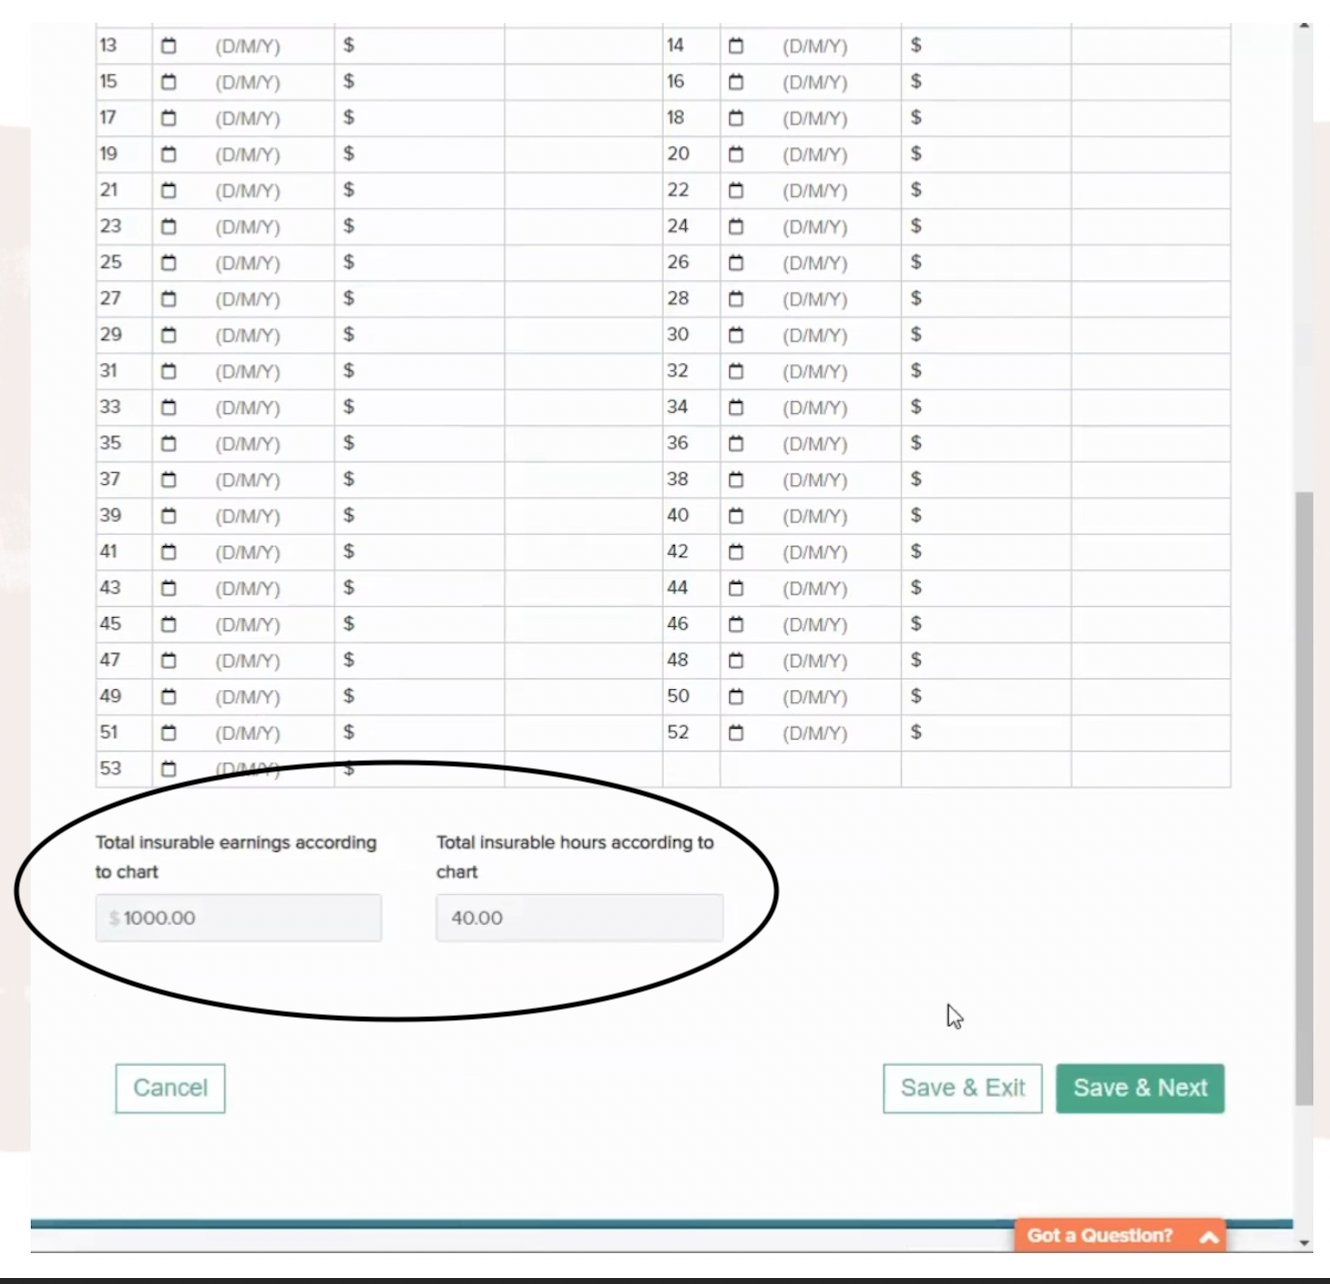Click earnings field for pay period 36
Screen dimensions: 1330x1284
[x=986, y=443]
